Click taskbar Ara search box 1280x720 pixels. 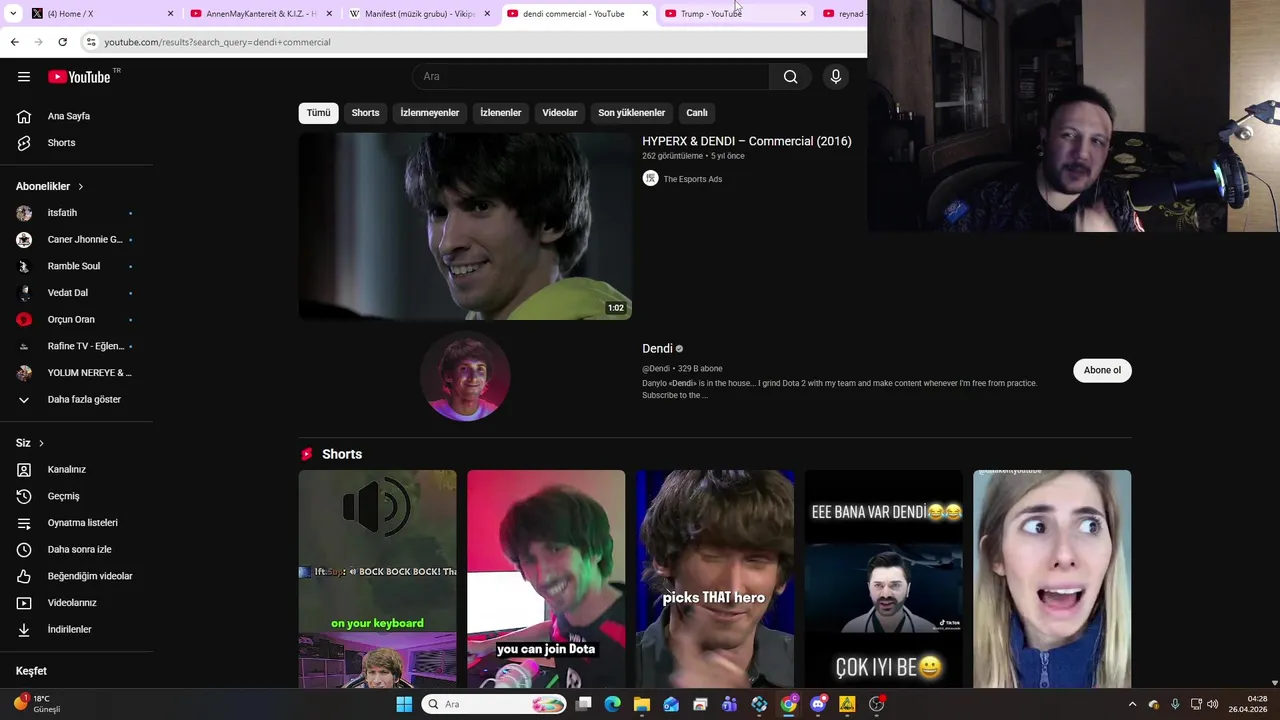(x=495, y=704)
